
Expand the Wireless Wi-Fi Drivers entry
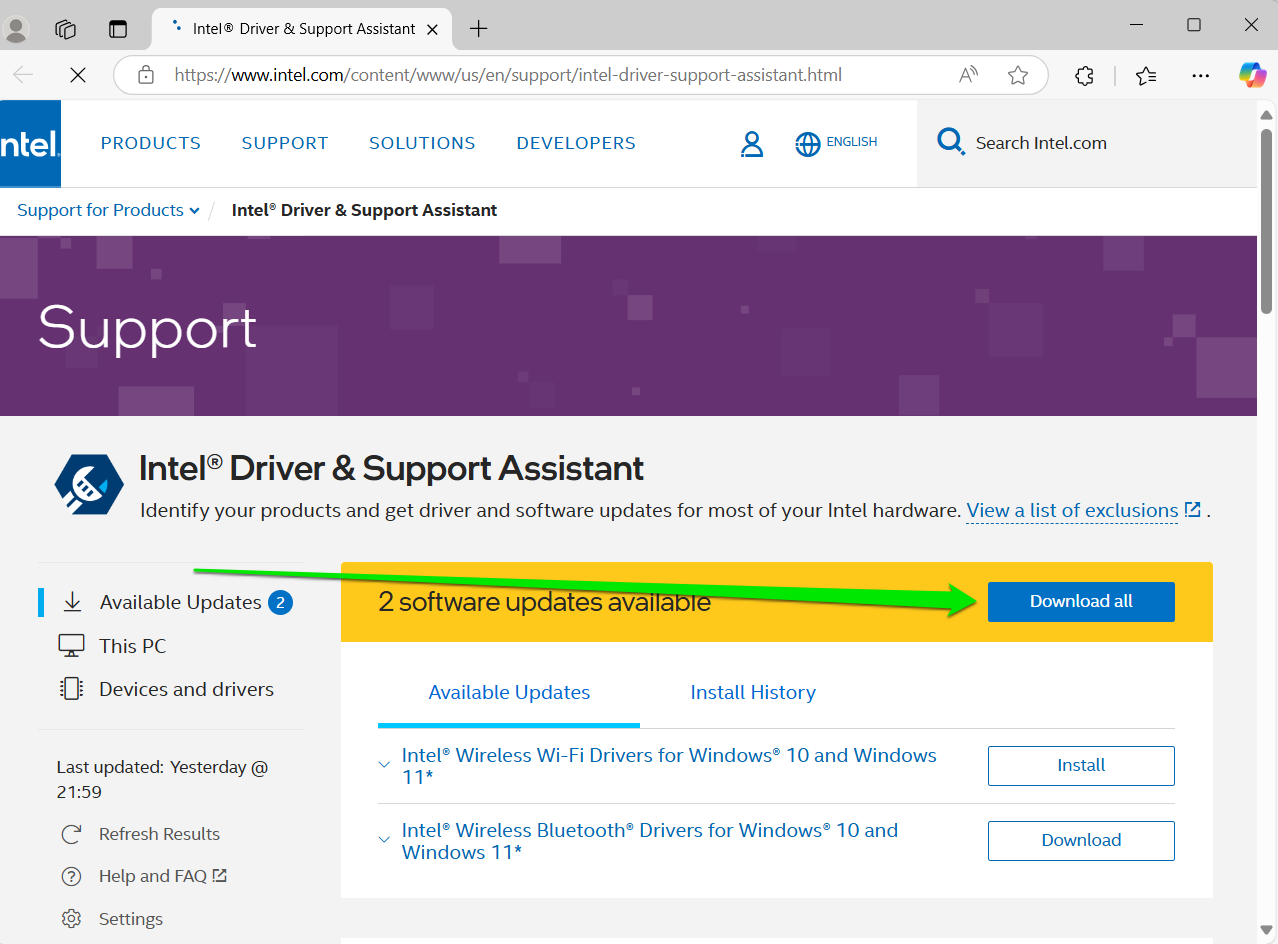point(384,765)
